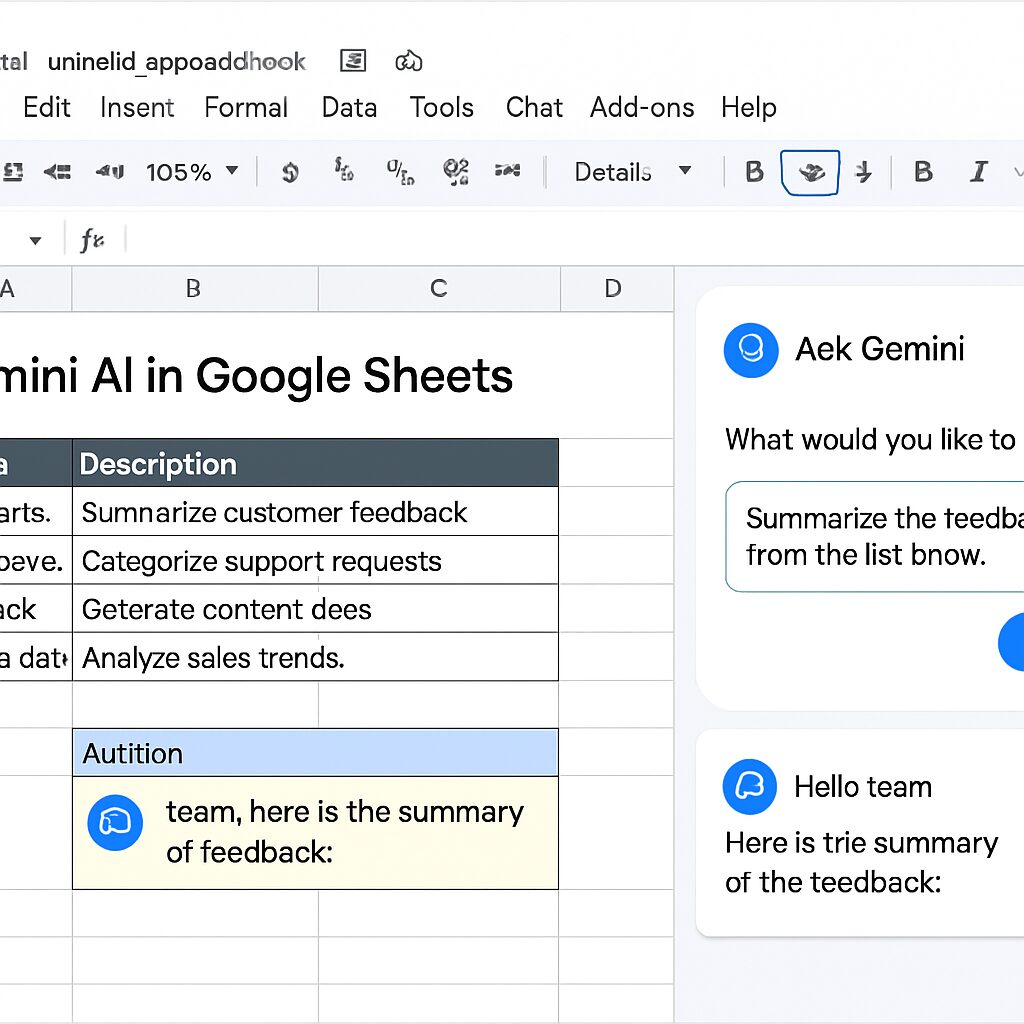The image size is (1024, 1024).
Task: Open the Formal menu
Action: [x=246, y=107]
